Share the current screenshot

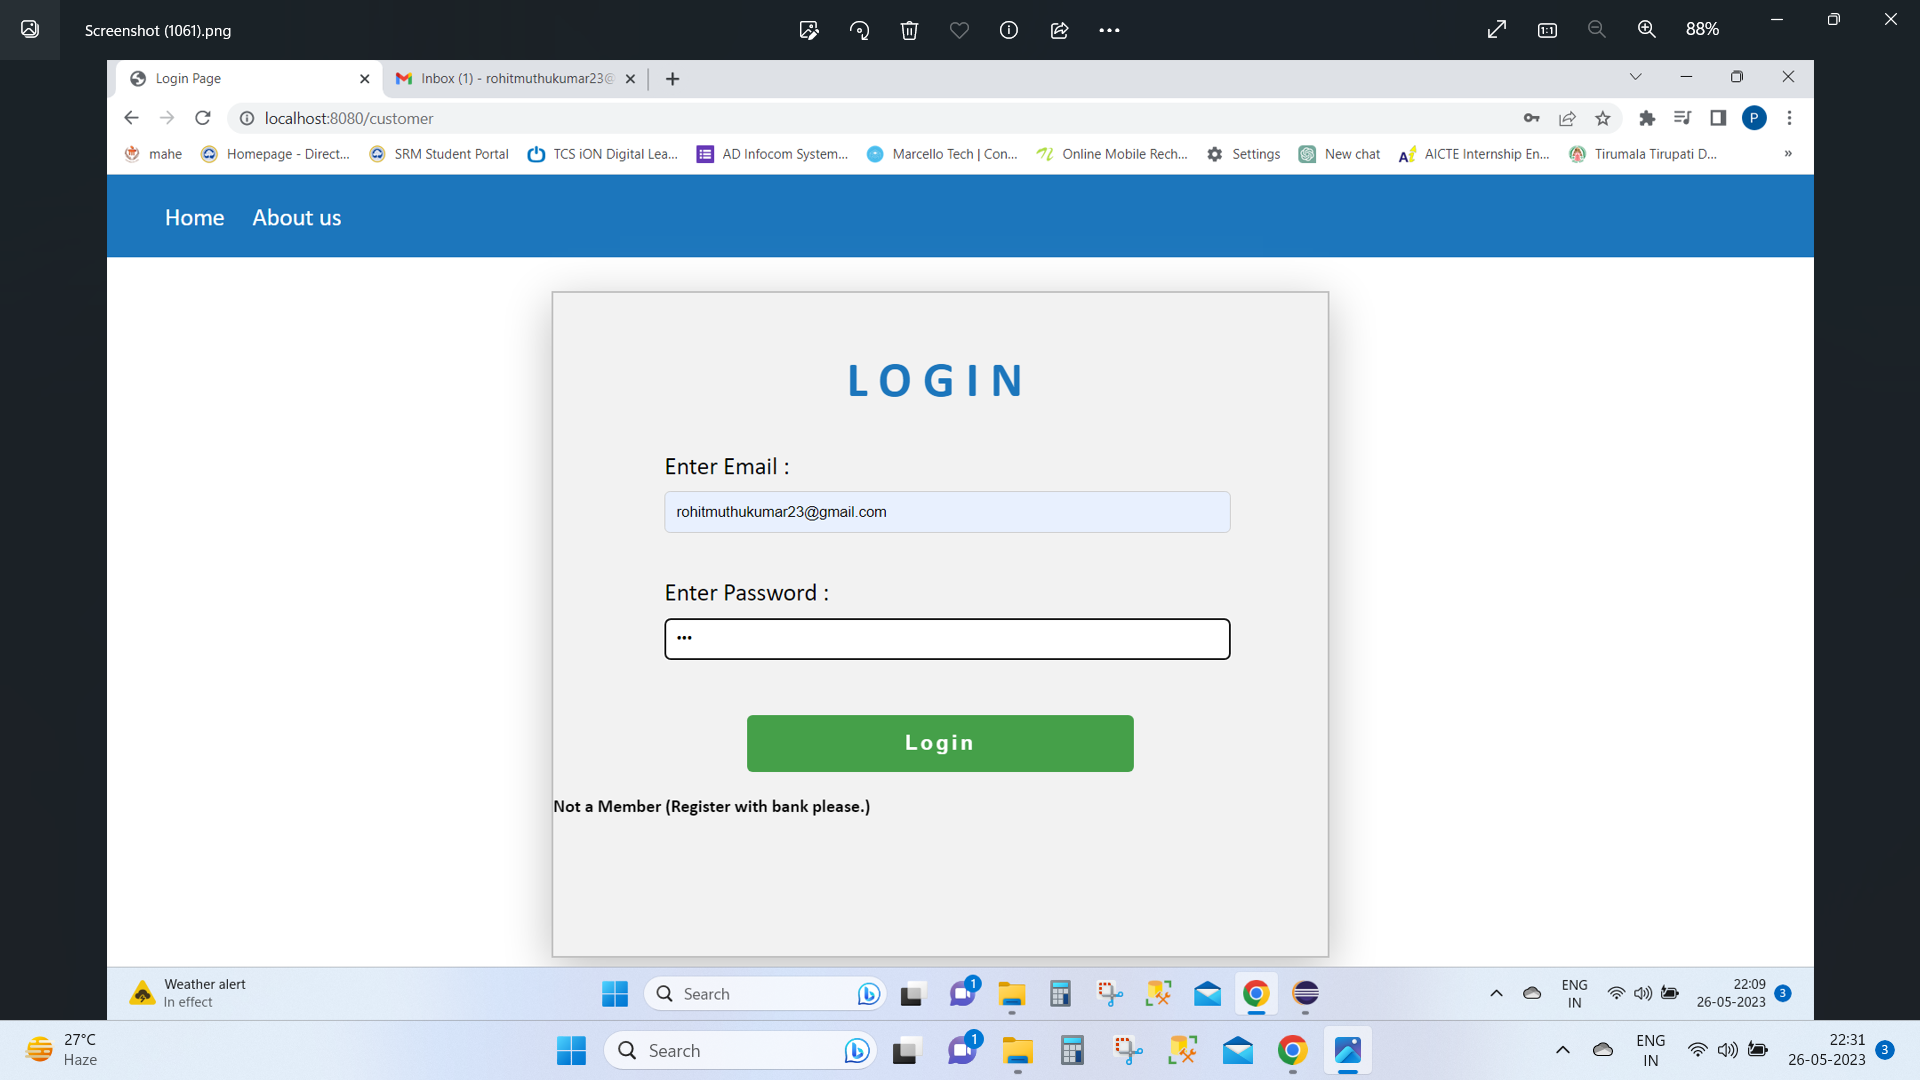tap(1059, 30)
